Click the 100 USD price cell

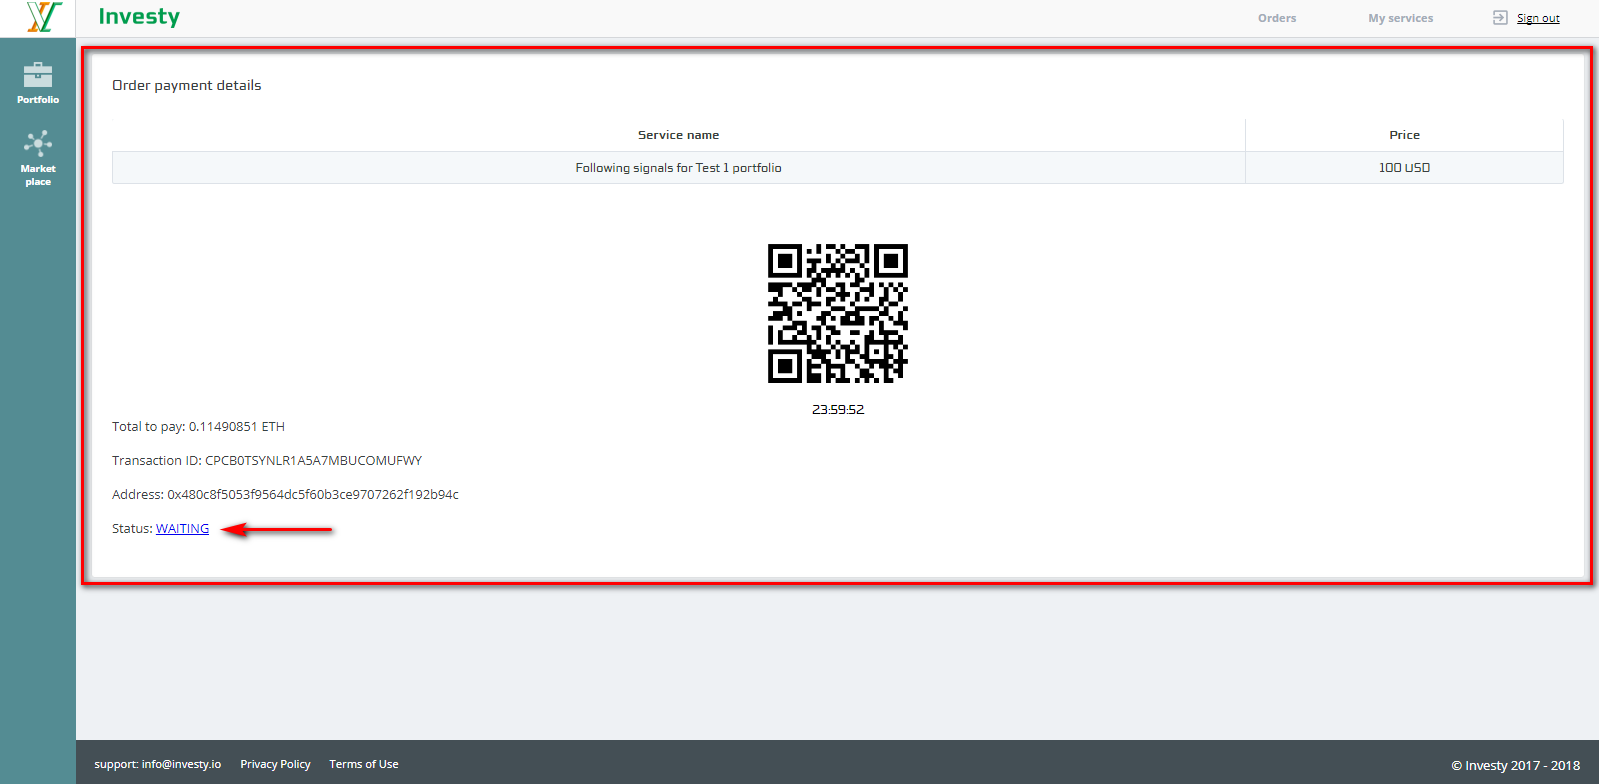(x=1404, y=168)
